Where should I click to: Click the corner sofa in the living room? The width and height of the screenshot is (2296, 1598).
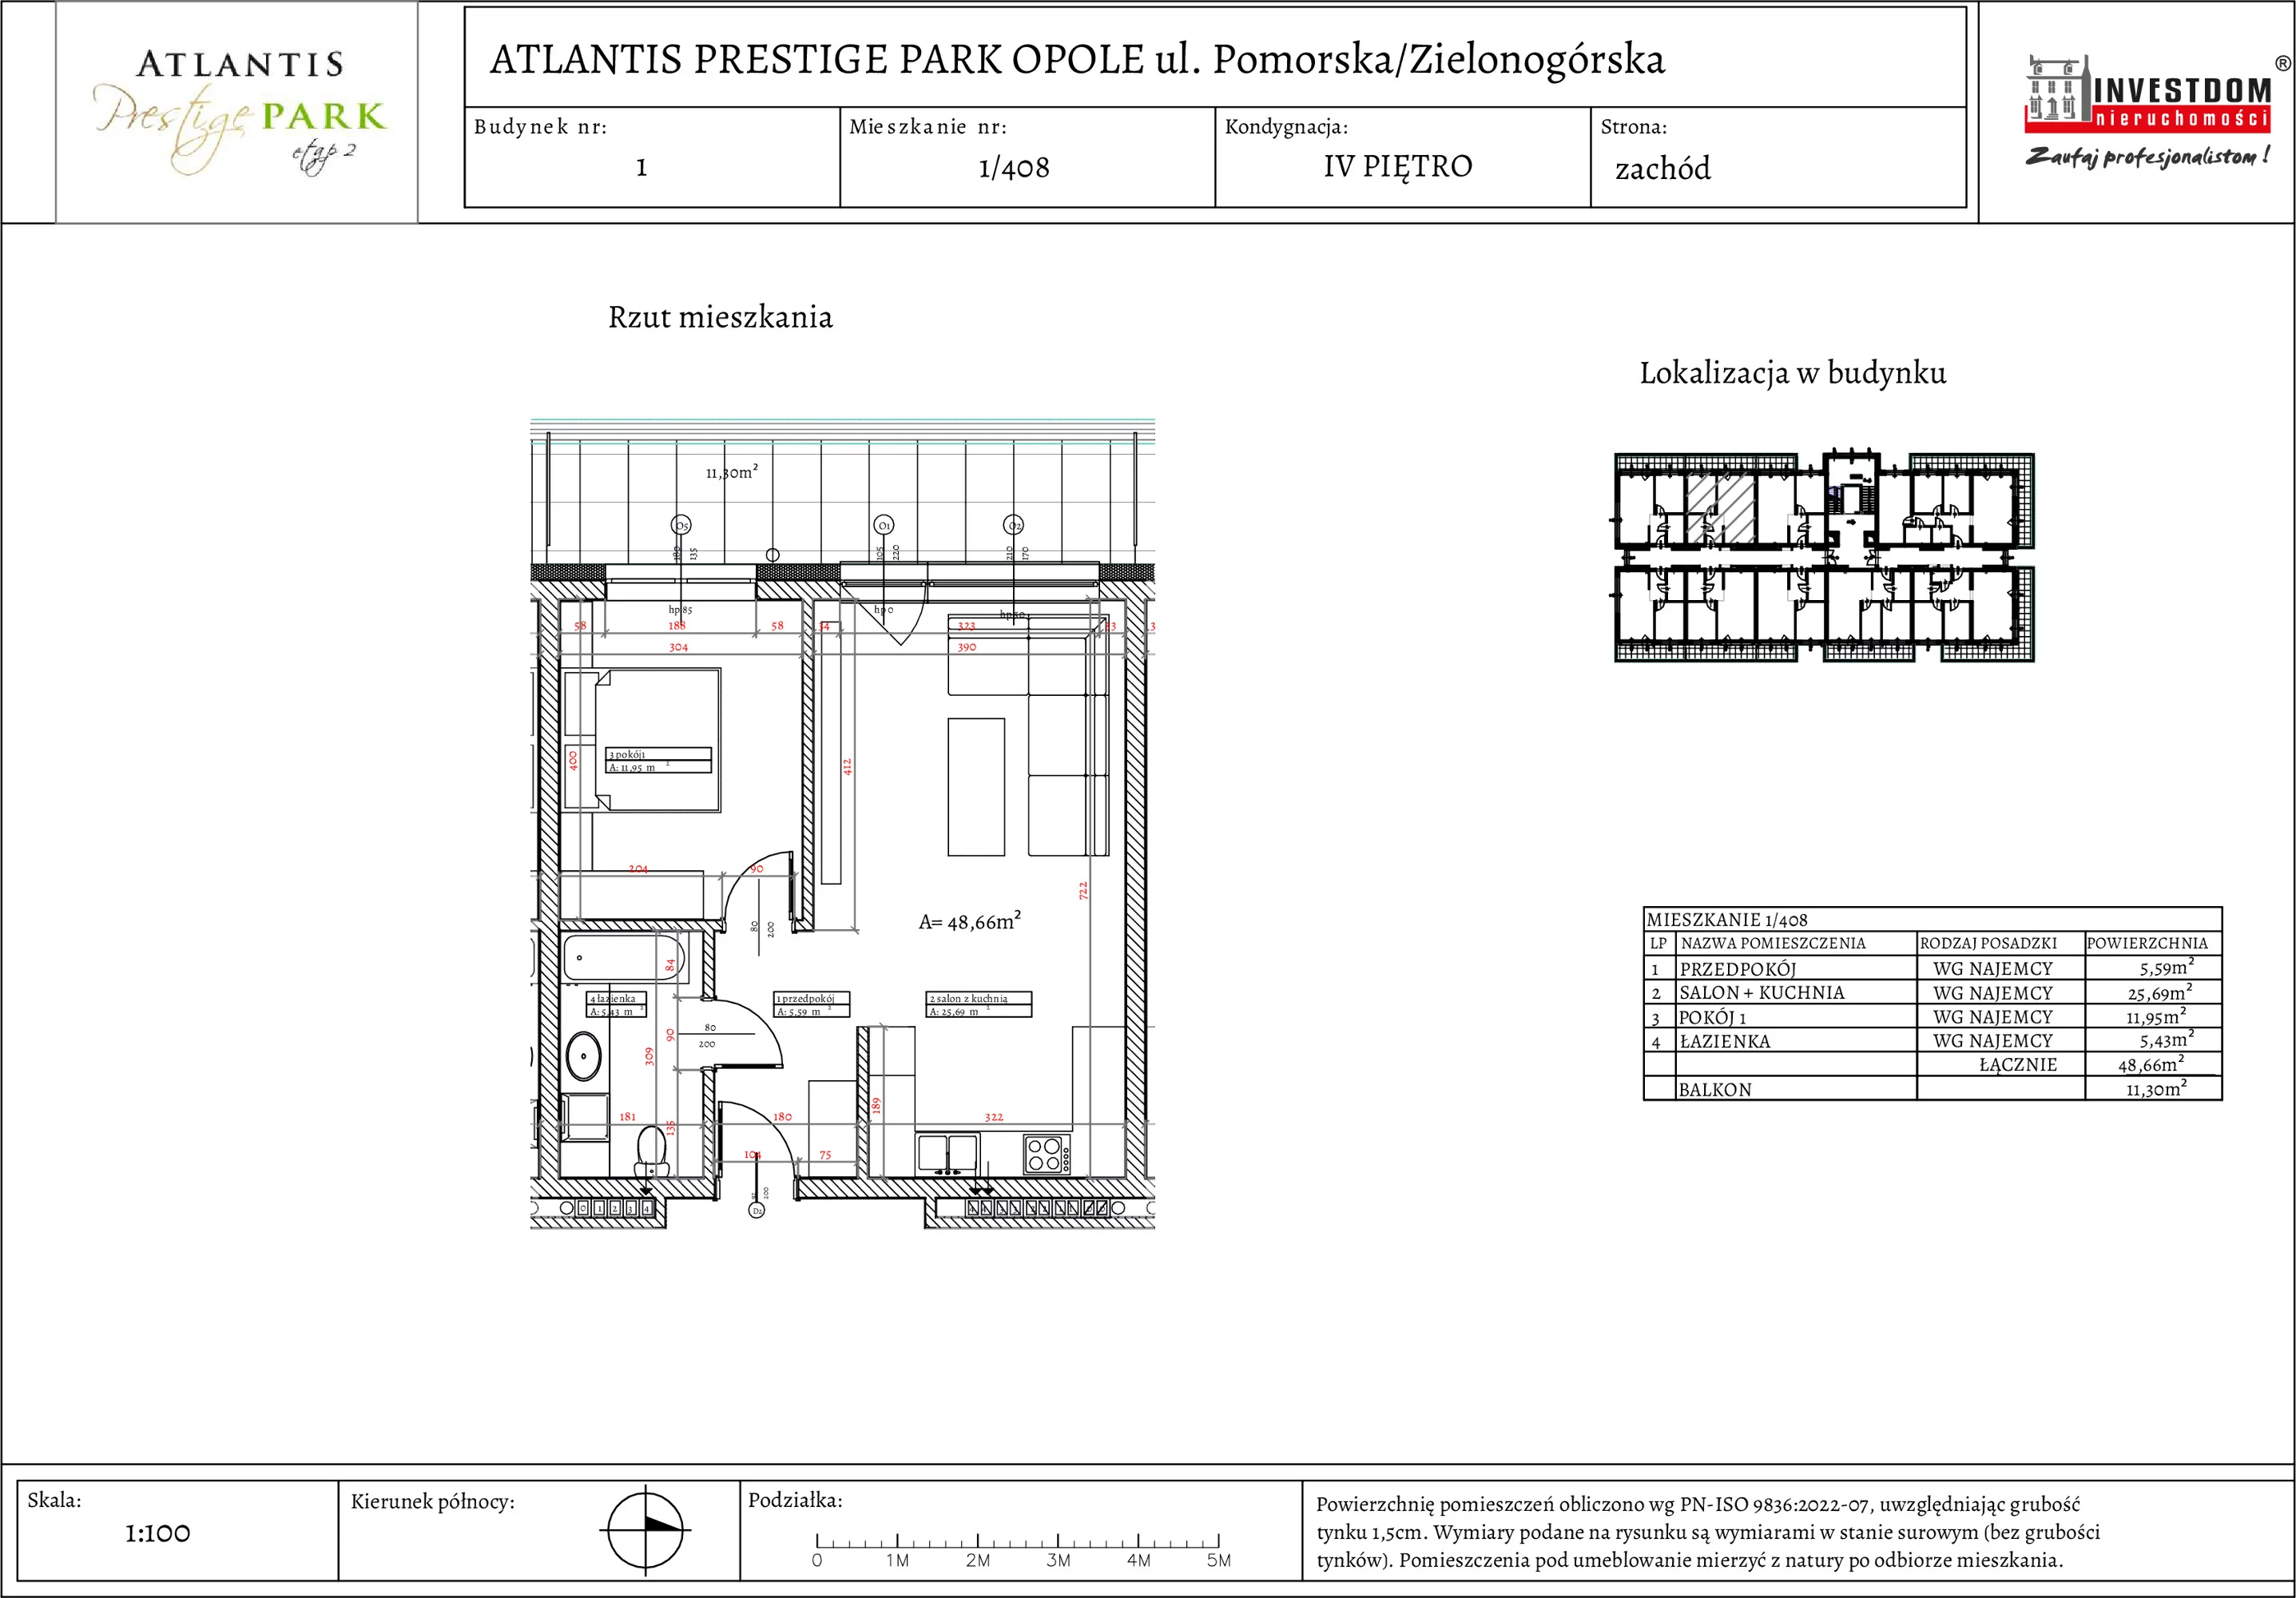[x=1029, y=735]
